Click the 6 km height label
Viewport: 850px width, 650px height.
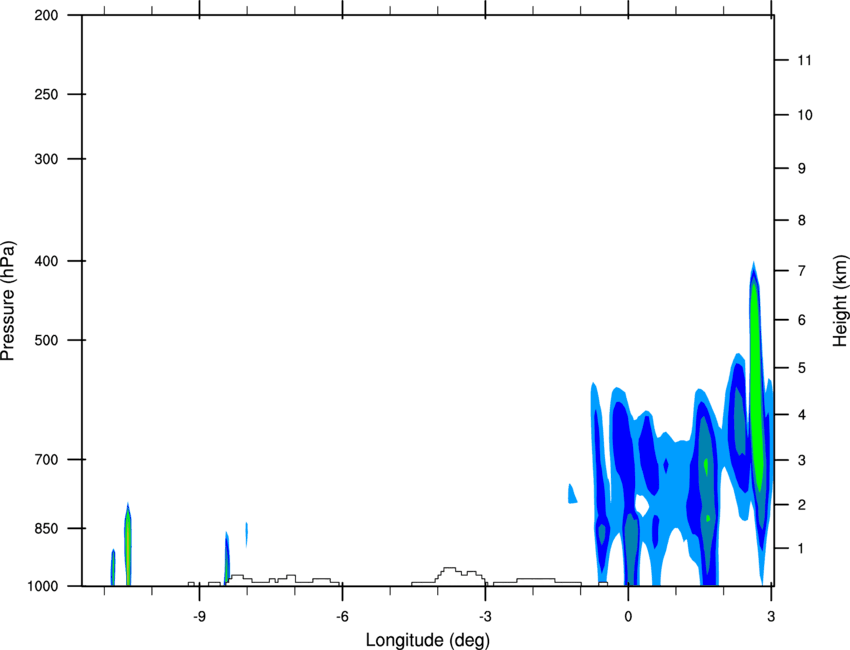point(802,320)
